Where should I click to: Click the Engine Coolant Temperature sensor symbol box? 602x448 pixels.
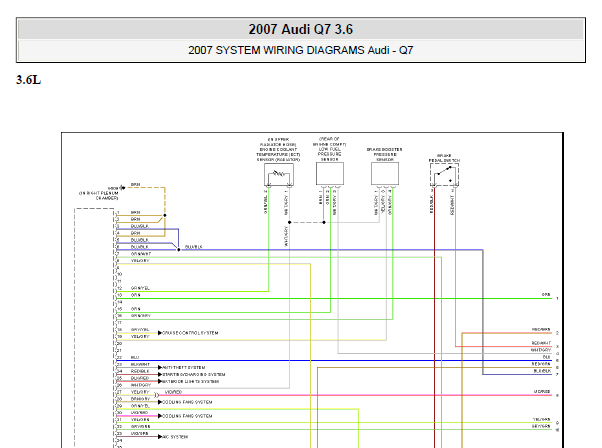[x=279, y=174]
